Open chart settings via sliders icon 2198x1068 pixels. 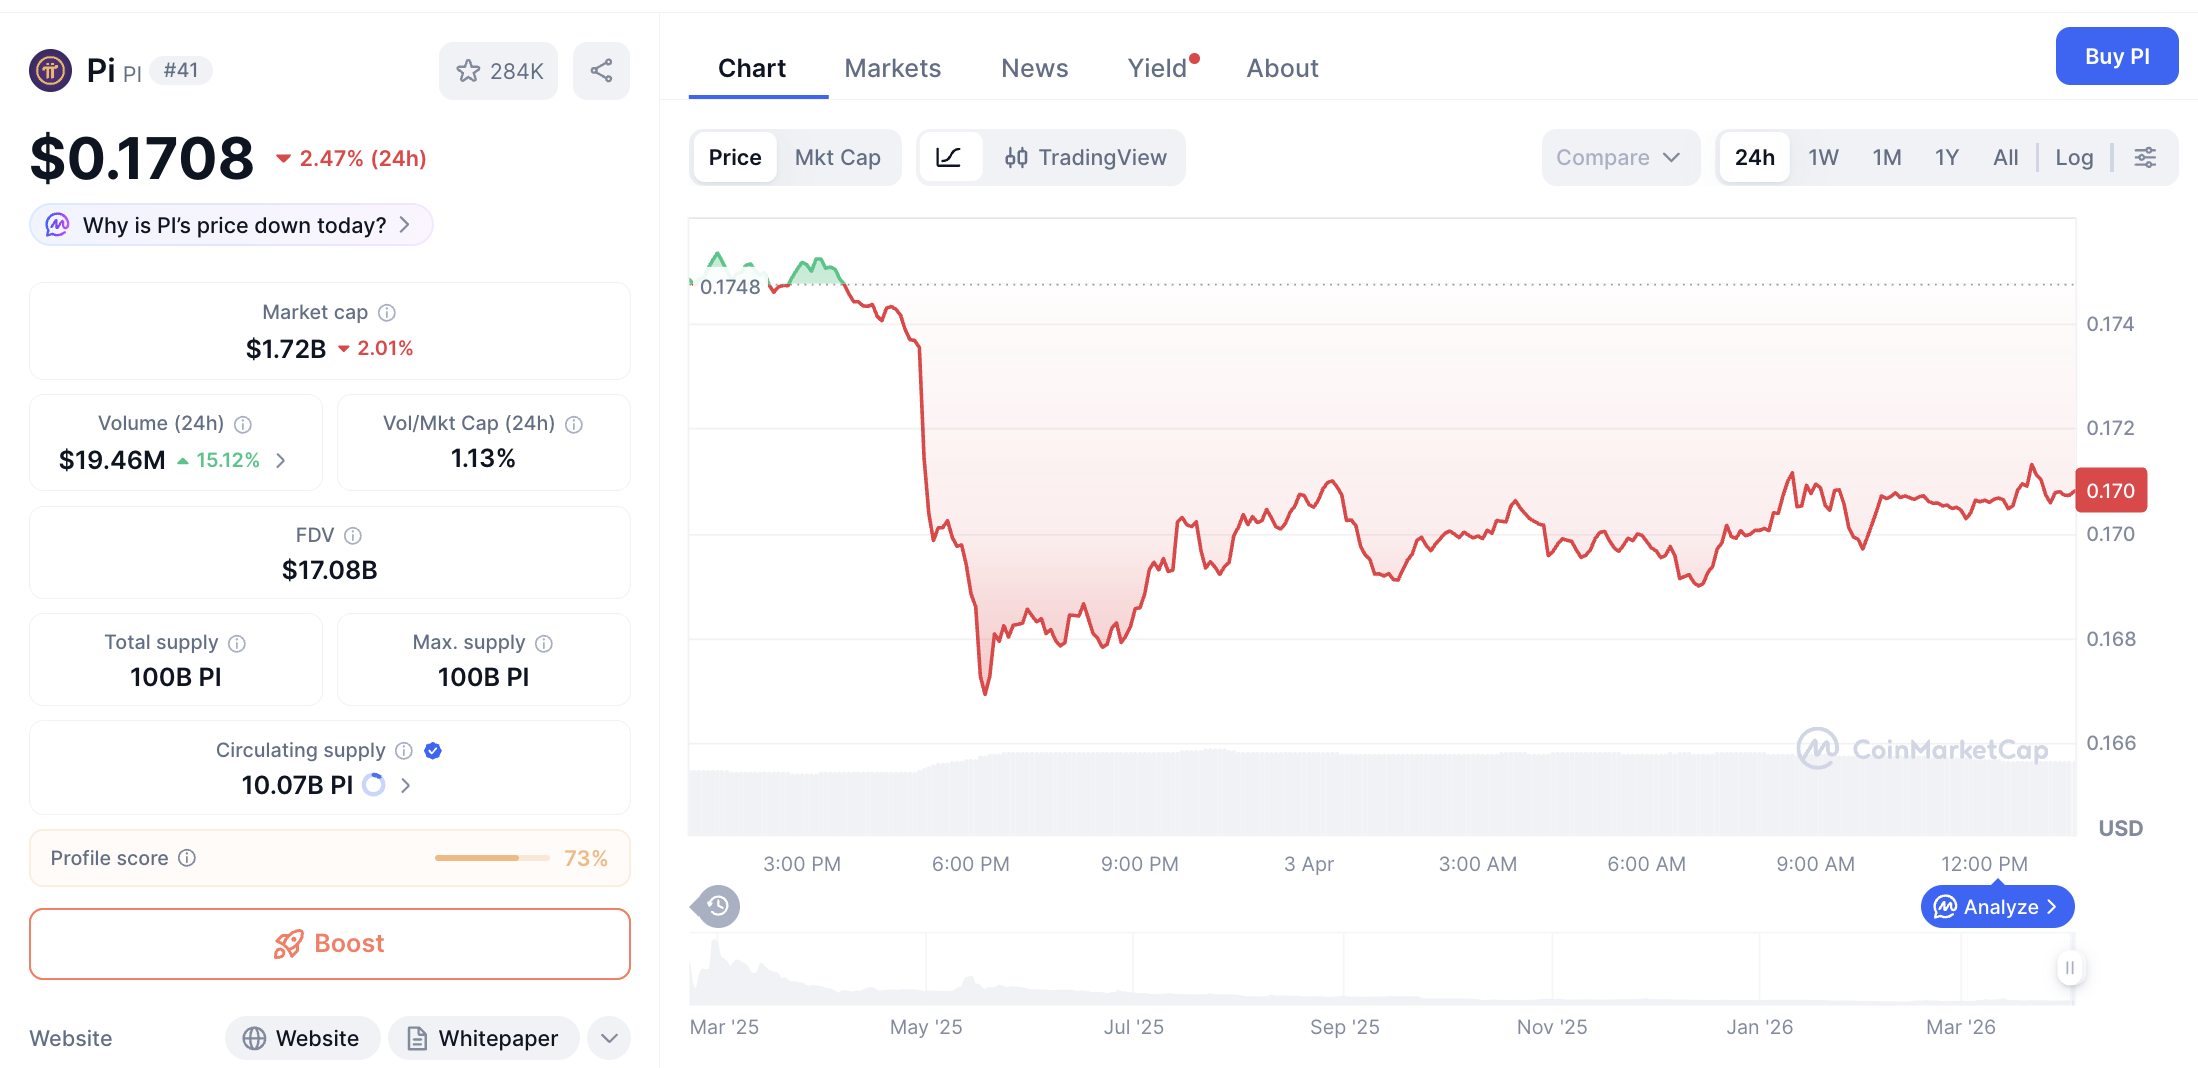(x=2146, y=157)
